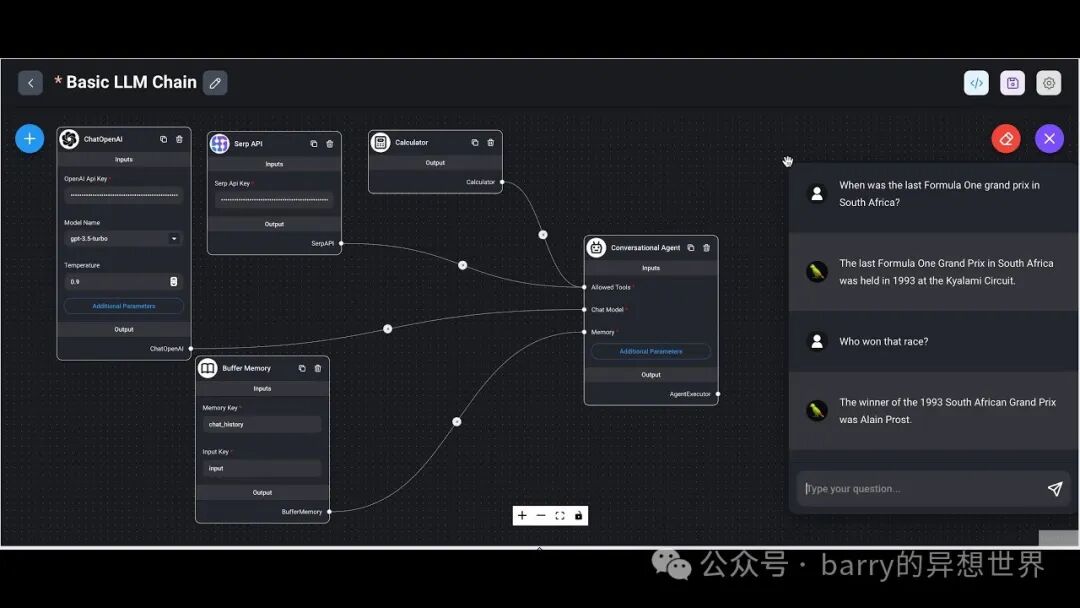Viewport: 1080px width, 608px height.
Task: Clear the chat with the red eraser button
Action: tap(1006, 138)
